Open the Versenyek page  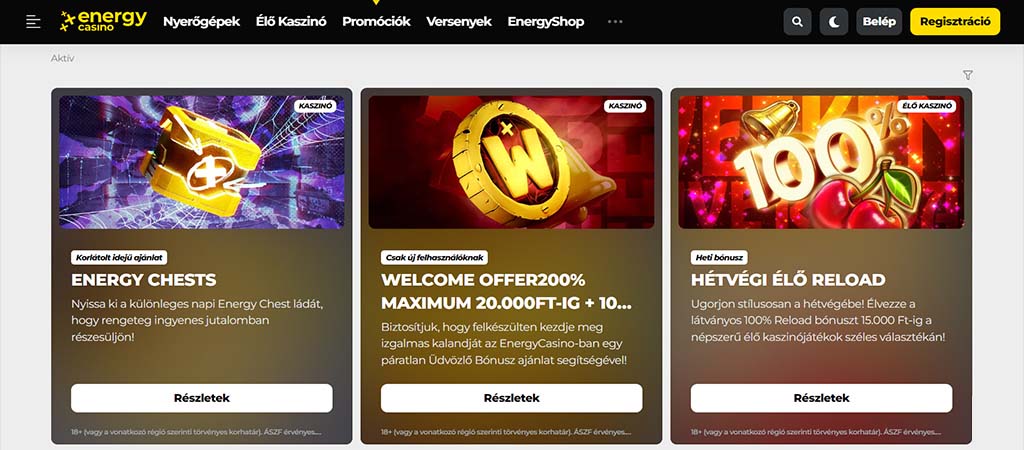point(459,22)
